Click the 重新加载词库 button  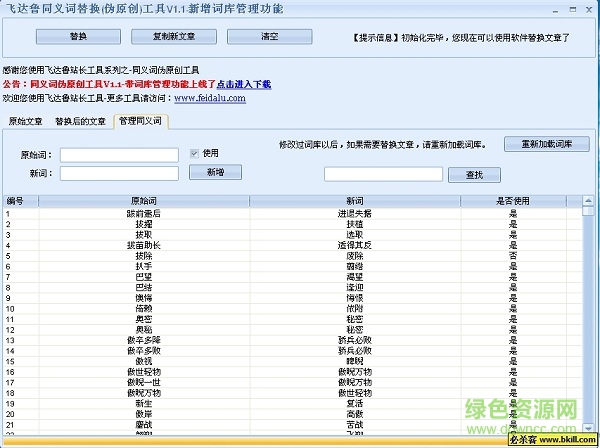546,144
